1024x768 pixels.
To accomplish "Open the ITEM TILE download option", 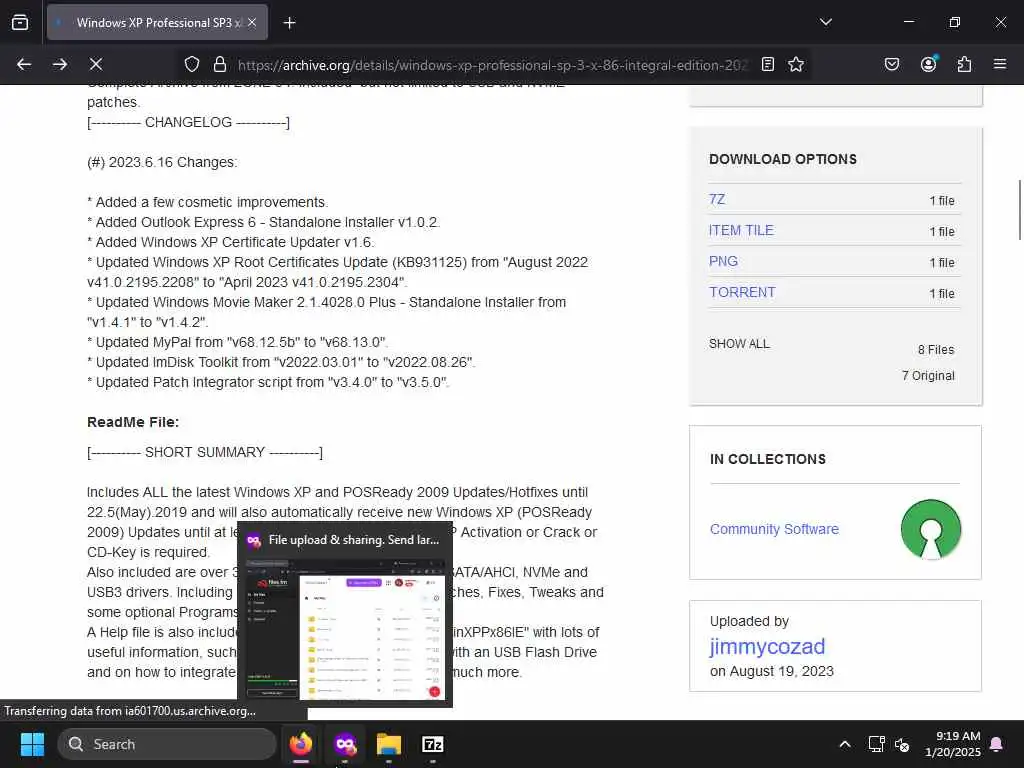I will (741, 230).
